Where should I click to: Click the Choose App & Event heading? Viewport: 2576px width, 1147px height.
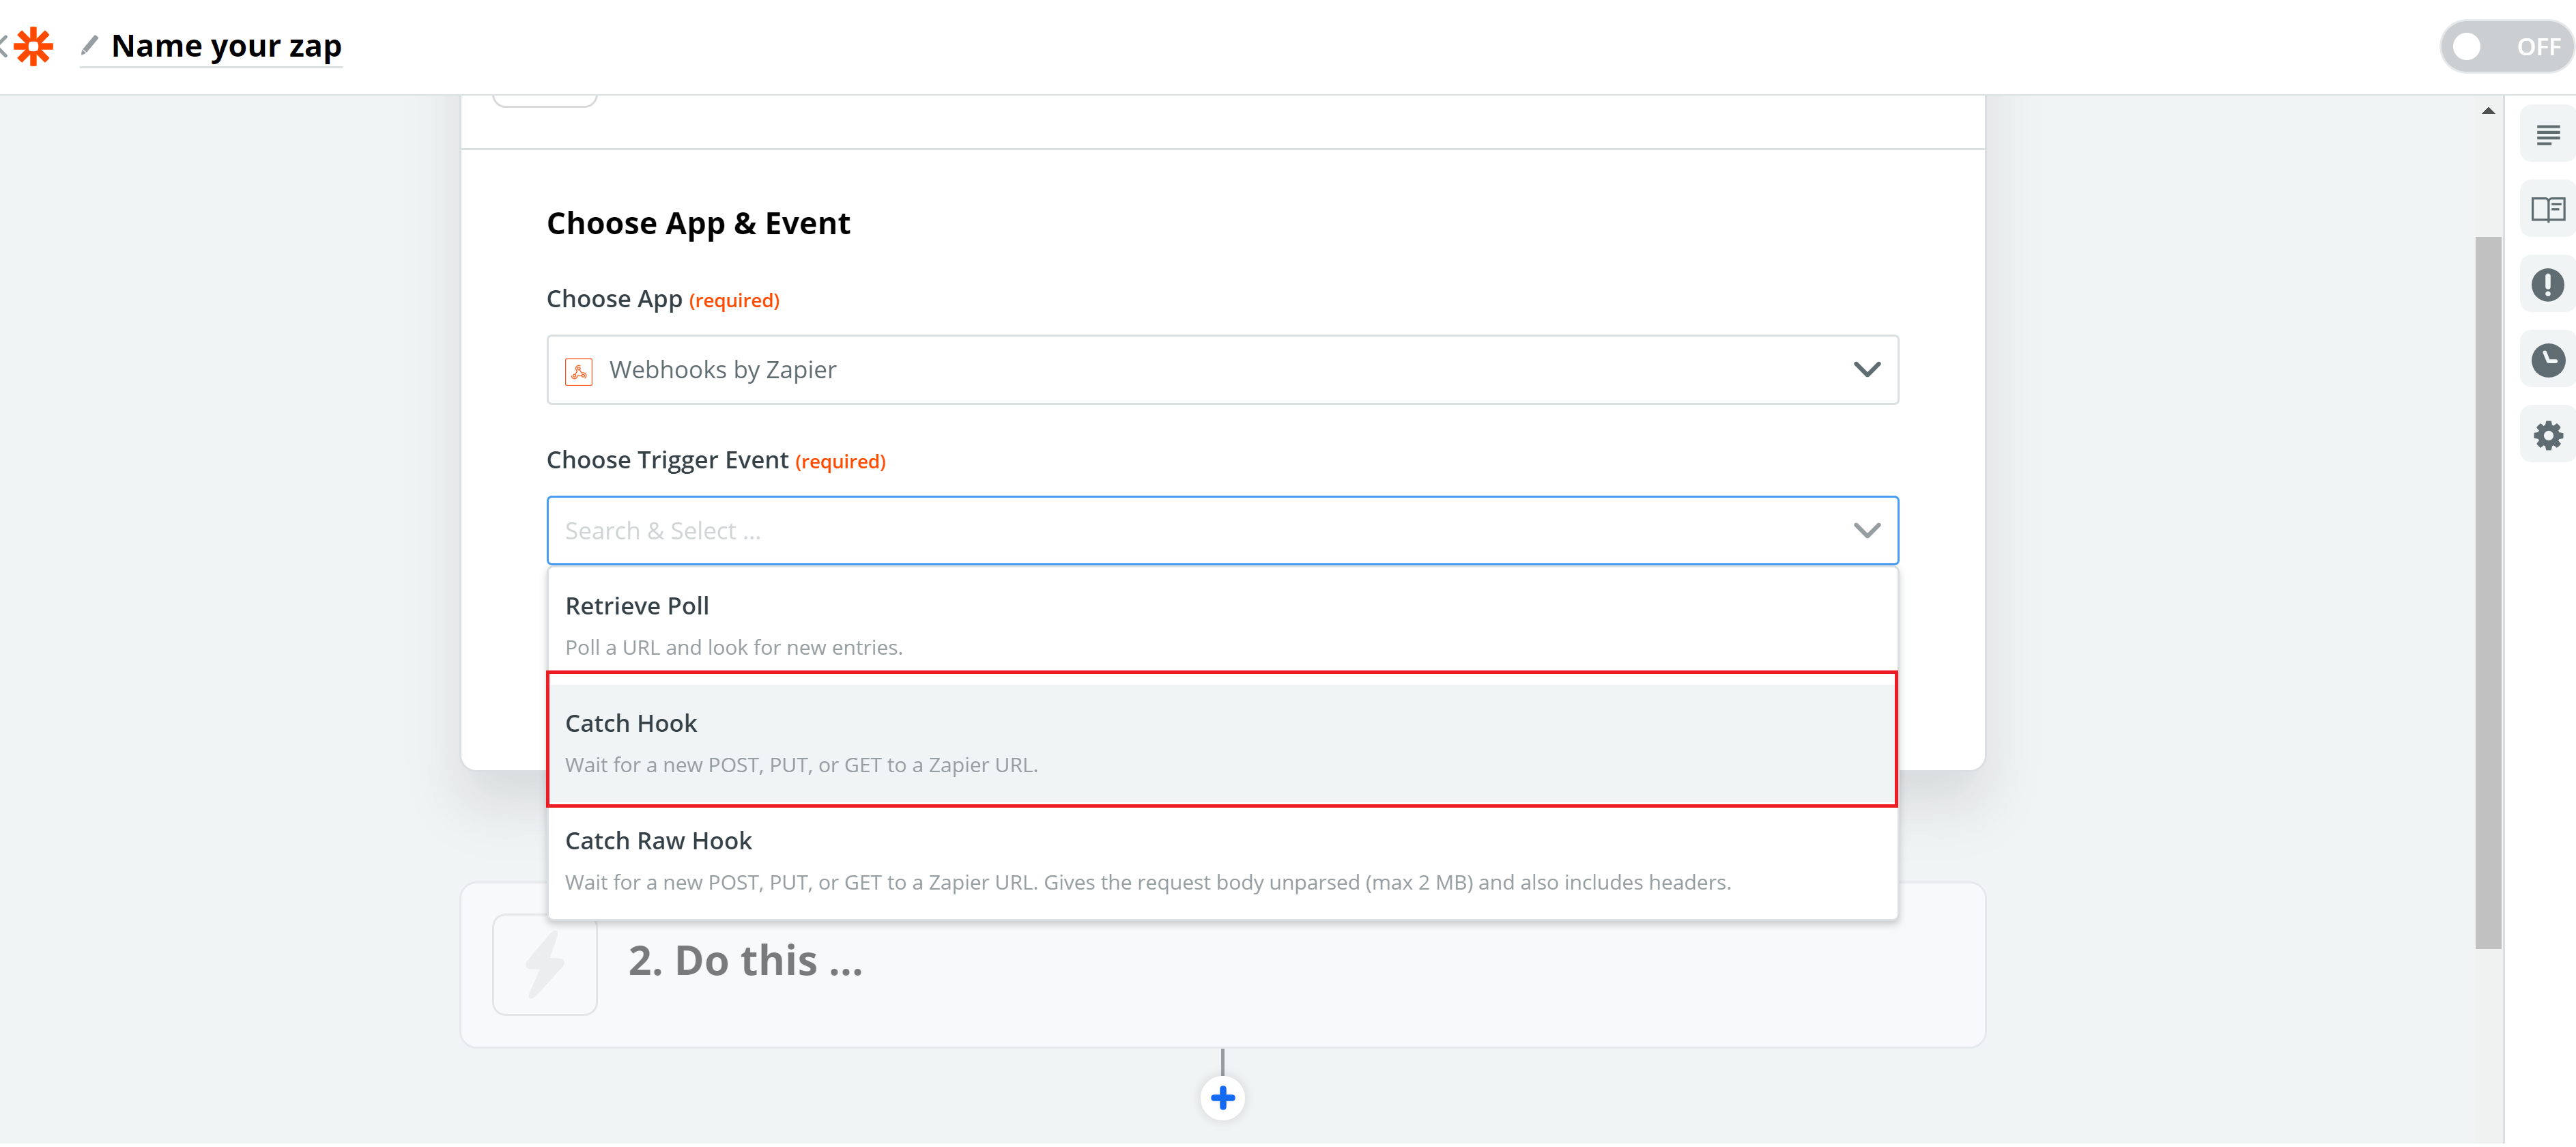[x=698, y=223]
